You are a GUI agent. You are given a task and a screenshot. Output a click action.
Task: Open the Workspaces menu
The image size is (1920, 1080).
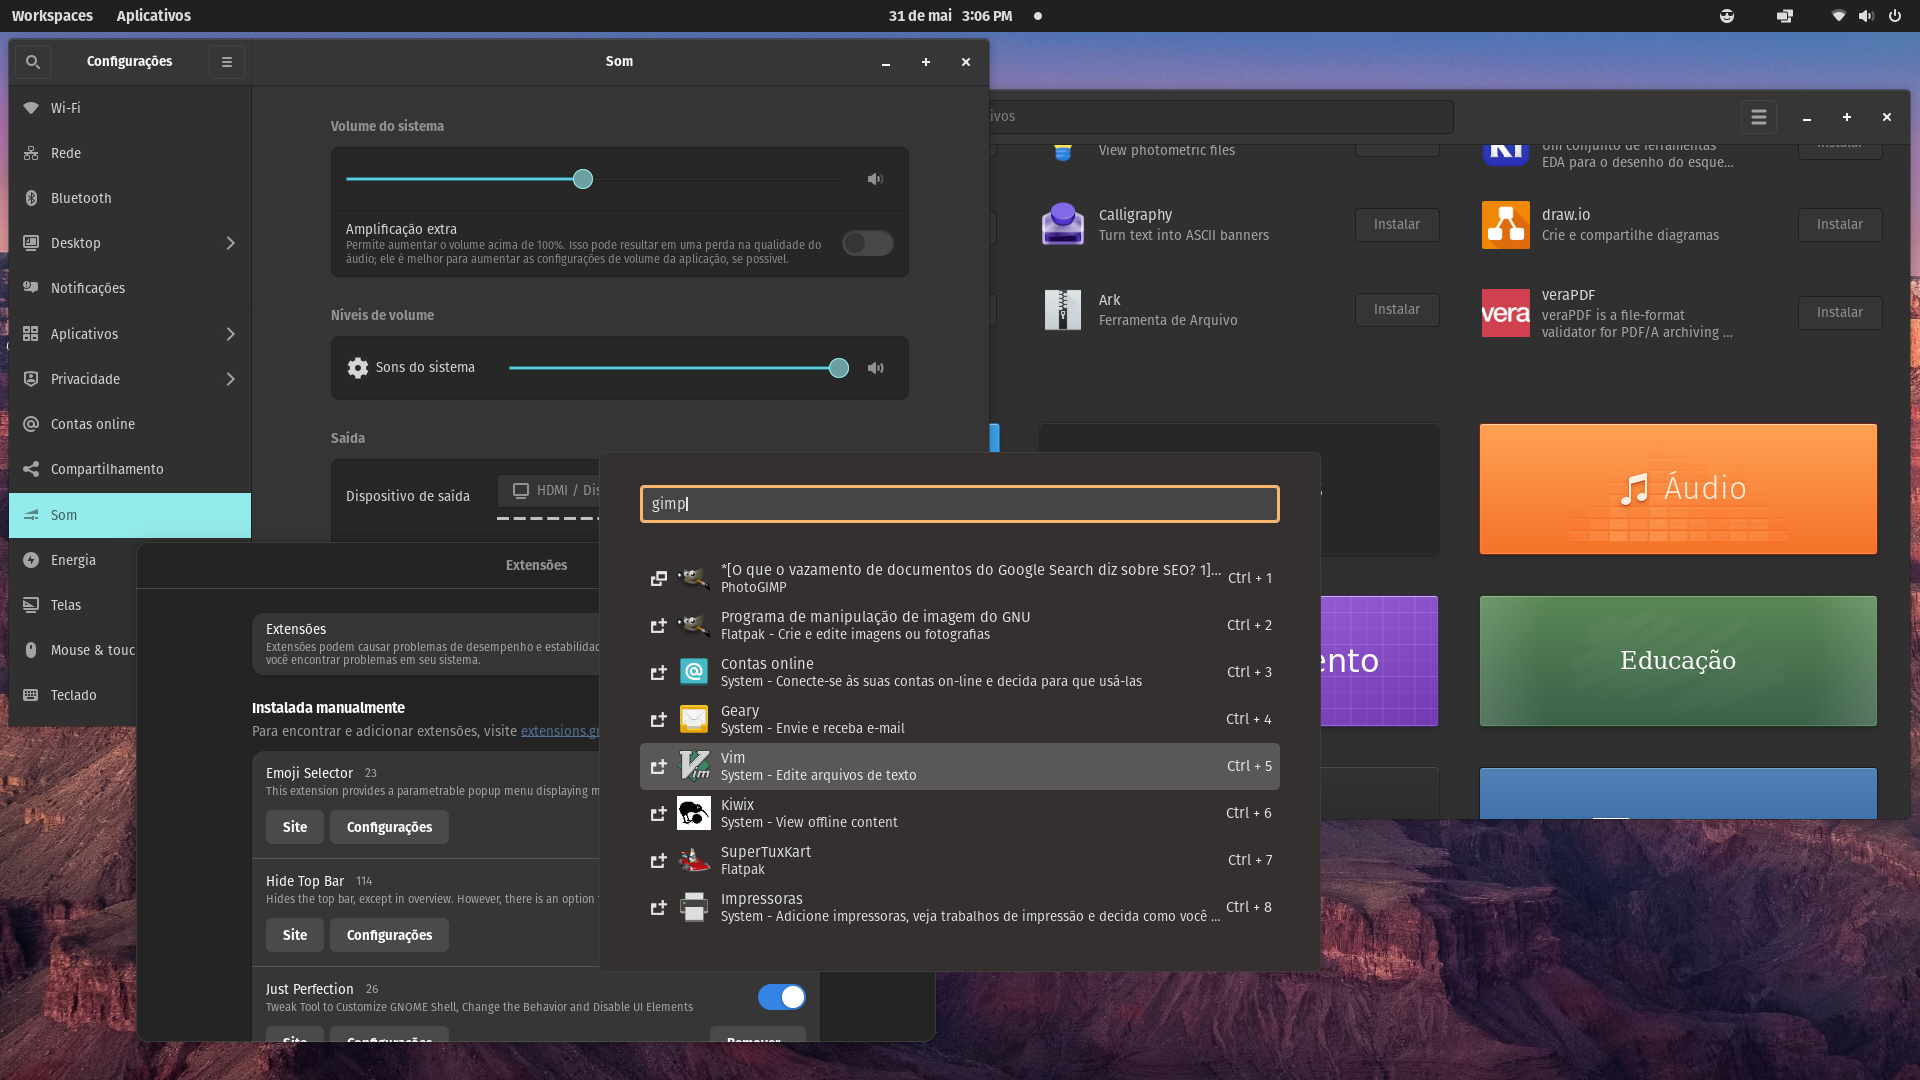coord(52,15)
